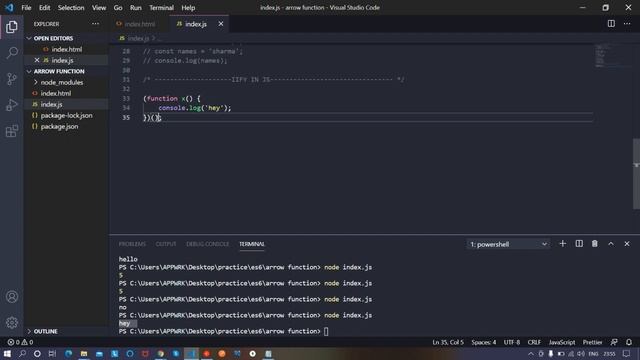Change indentation via Spaces: 4
640x360 pixels.
click(484, 342)
